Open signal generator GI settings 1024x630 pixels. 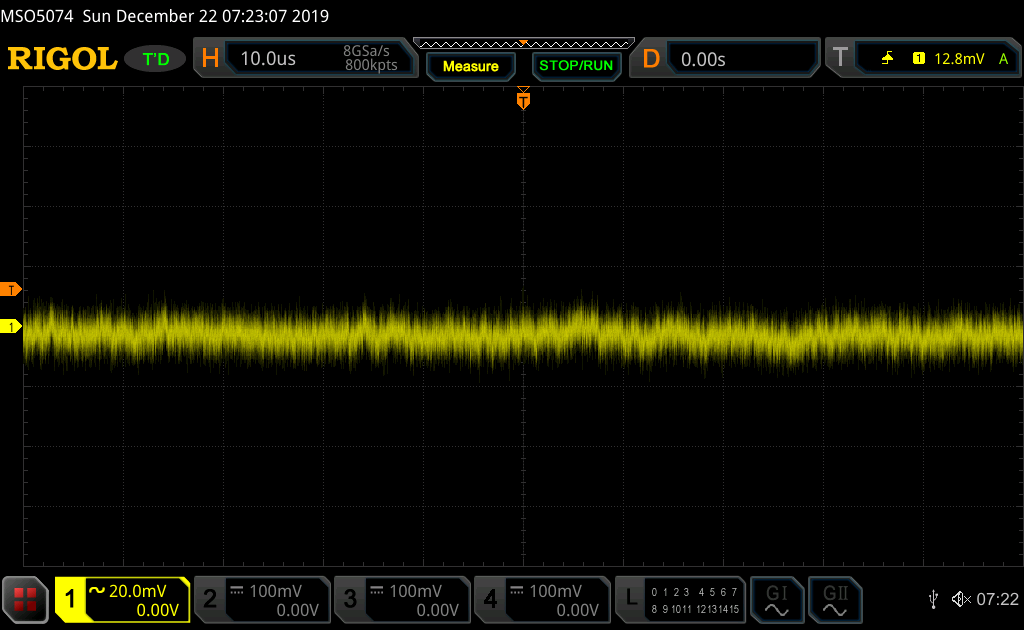point(777,599)
